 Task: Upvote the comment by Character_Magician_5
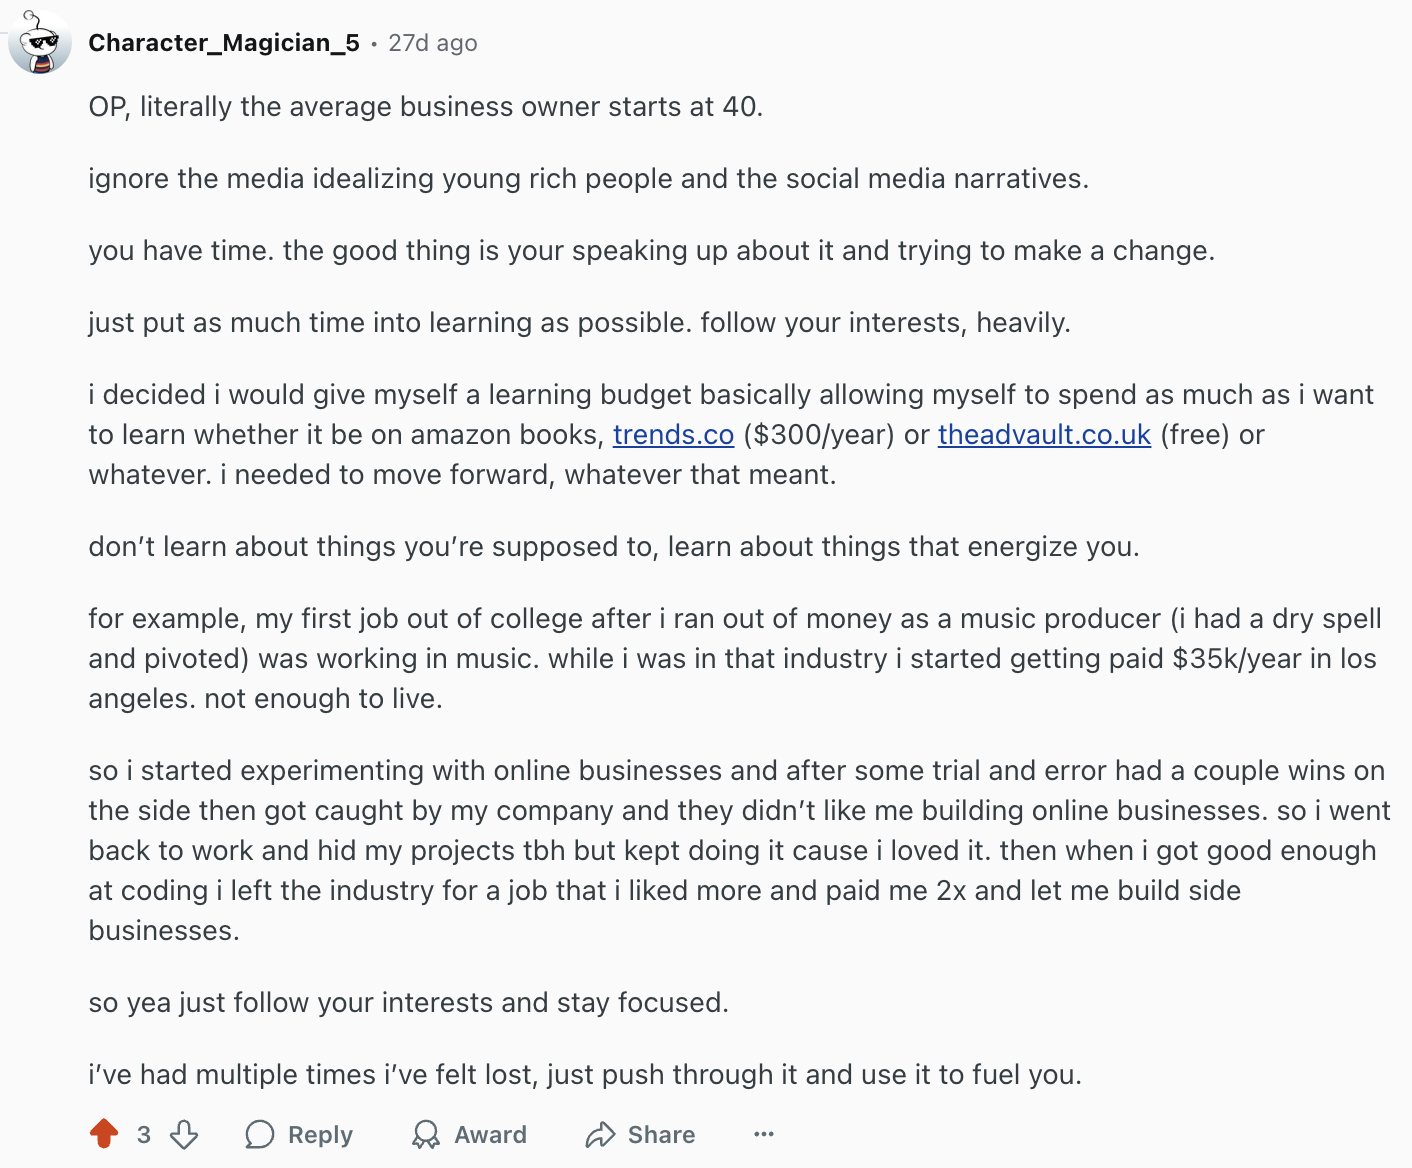104,1134
